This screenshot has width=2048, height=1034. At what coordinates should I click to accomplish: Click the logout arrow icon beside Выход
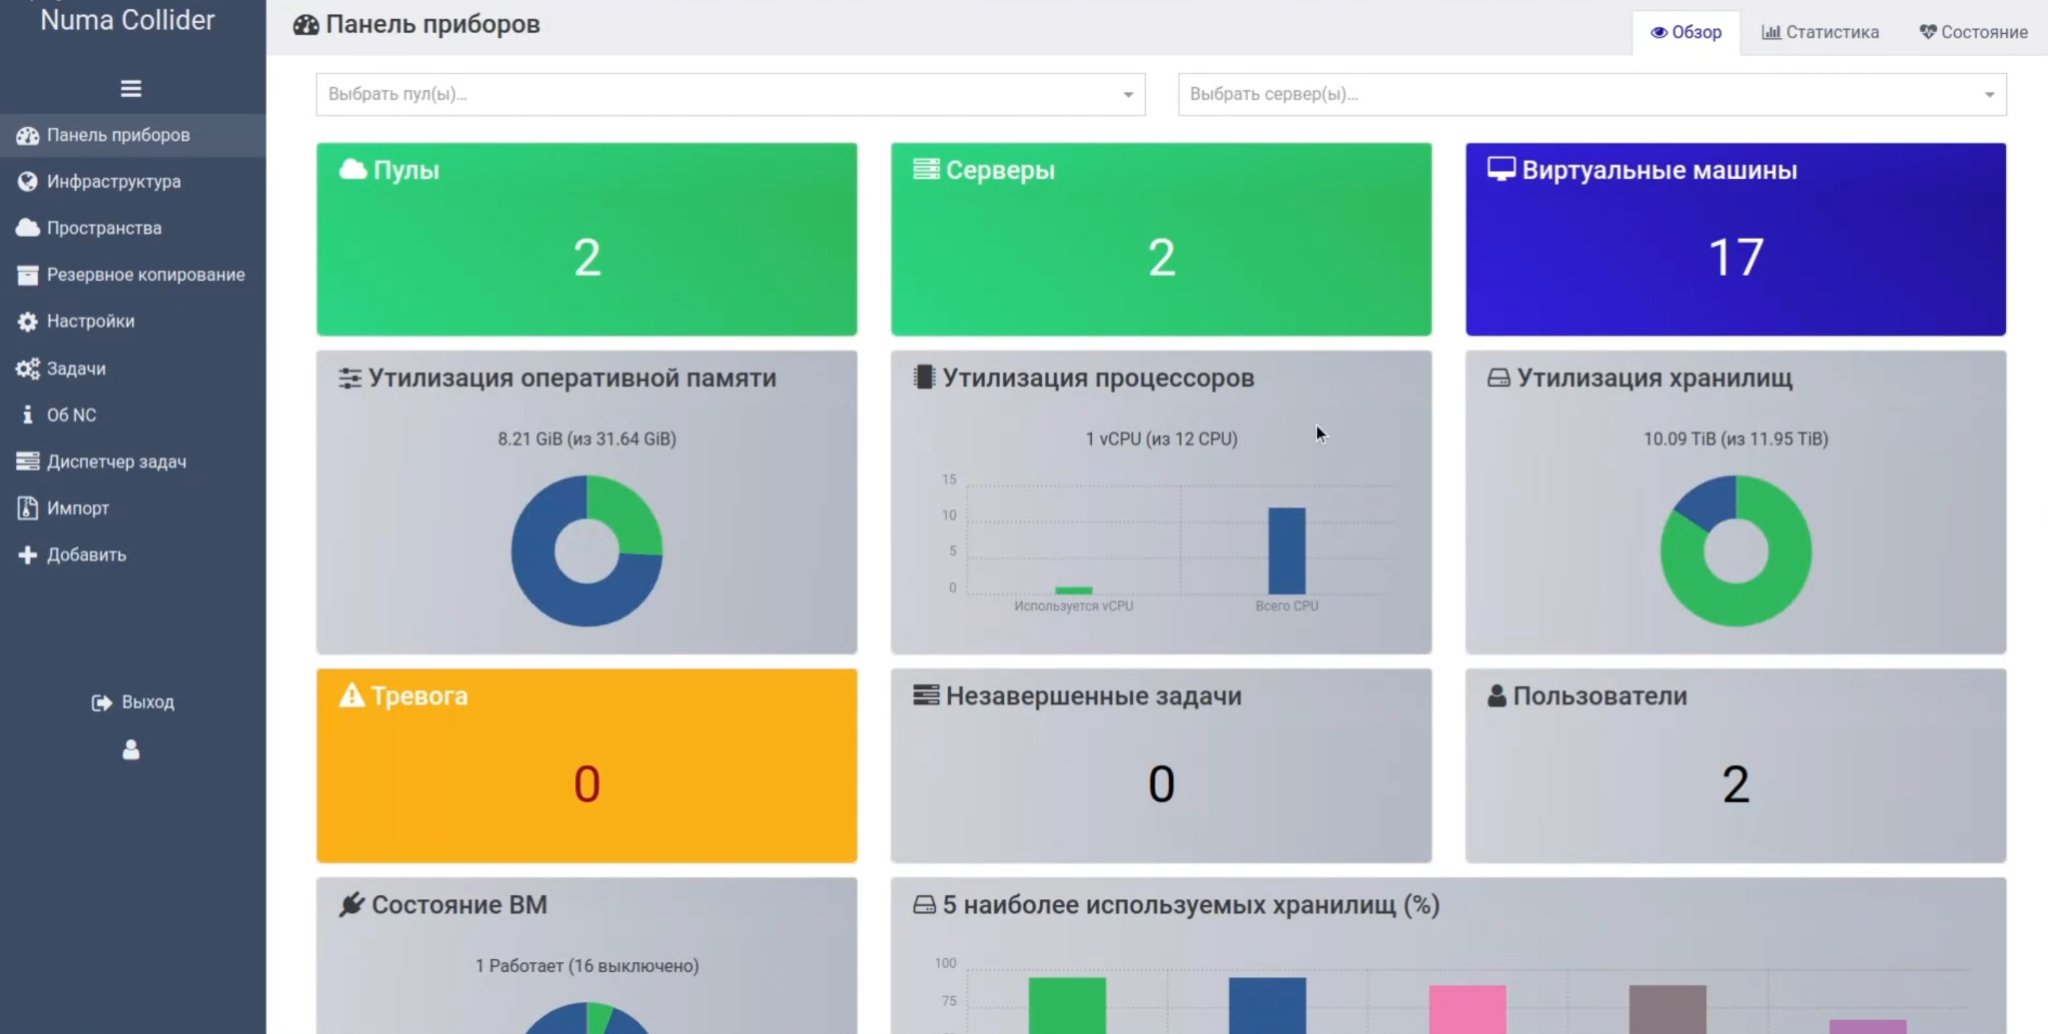click(101, 703)
